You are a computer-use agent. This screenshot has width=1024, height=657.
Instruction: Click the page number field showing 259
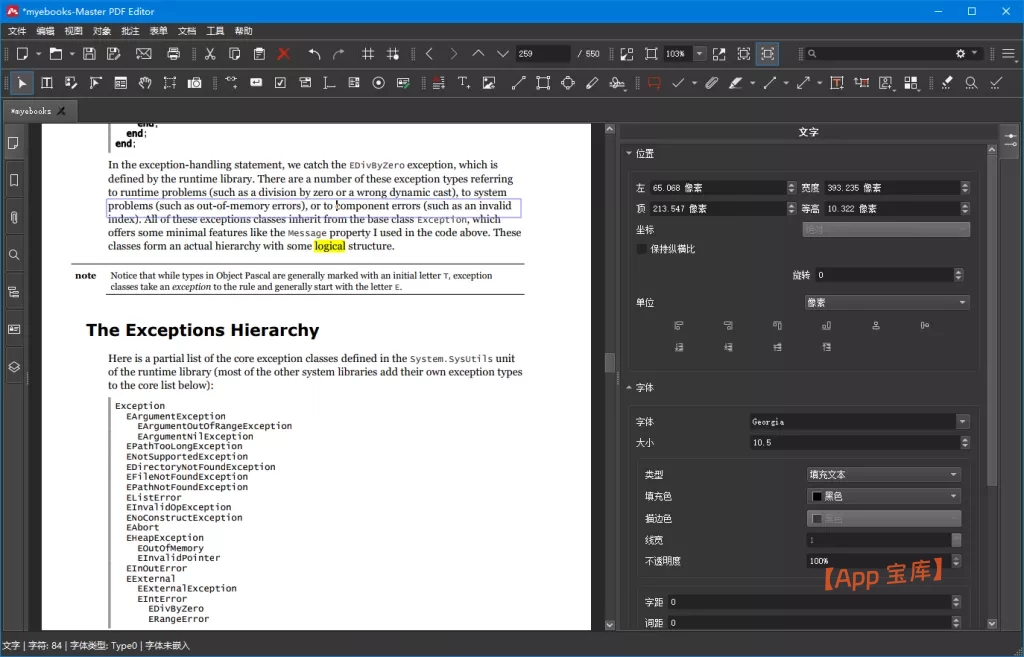[541, 54]
